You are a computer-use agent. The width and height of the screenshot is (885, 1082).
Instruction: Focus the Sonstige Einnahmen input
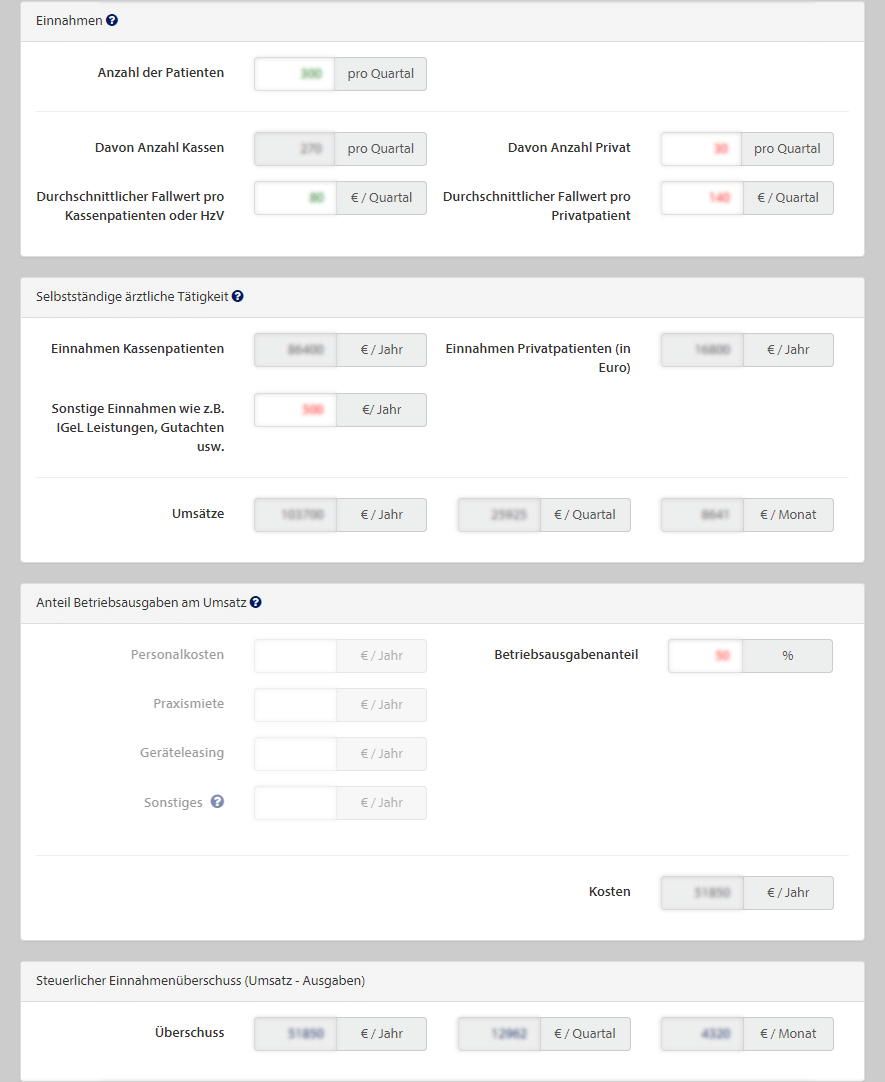click(x=295, y=410)
